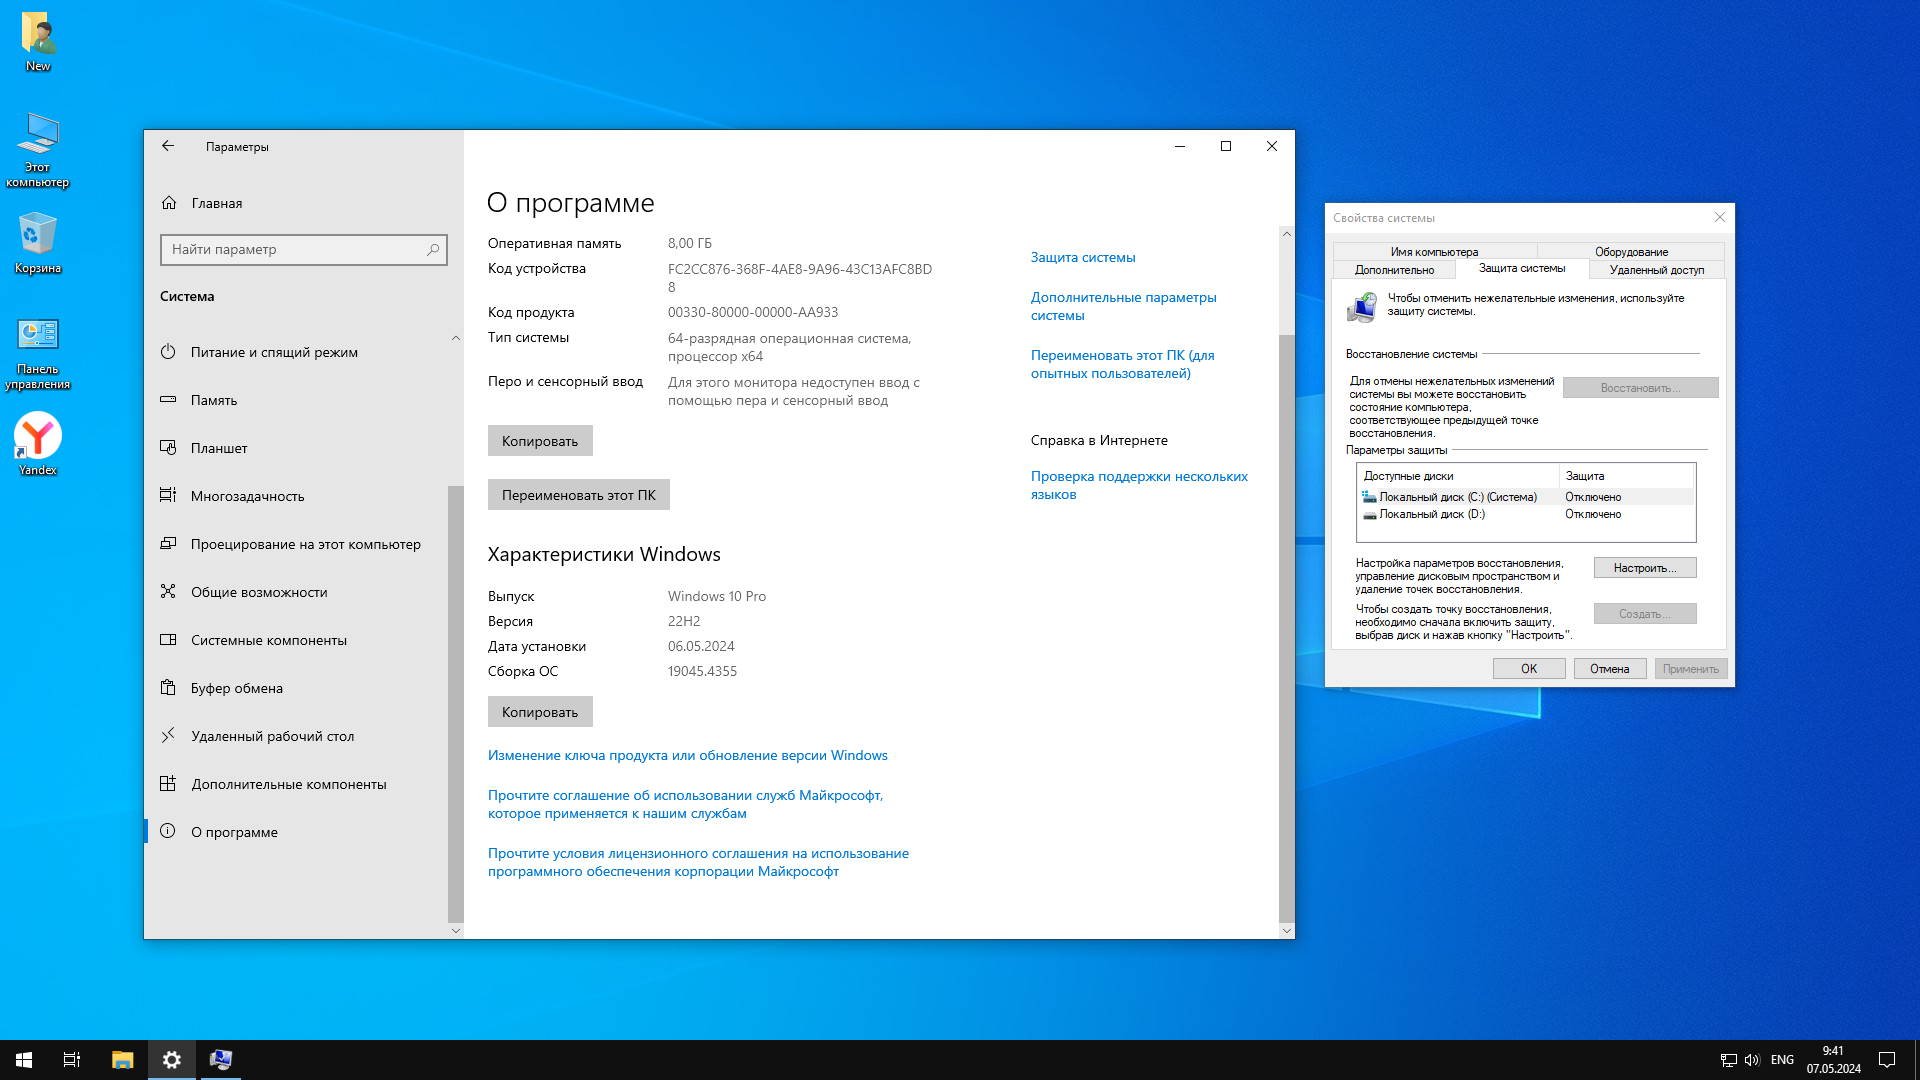
Task: Switch to the Удаленный доступ tab
Action: click(x=1656, y=270)
